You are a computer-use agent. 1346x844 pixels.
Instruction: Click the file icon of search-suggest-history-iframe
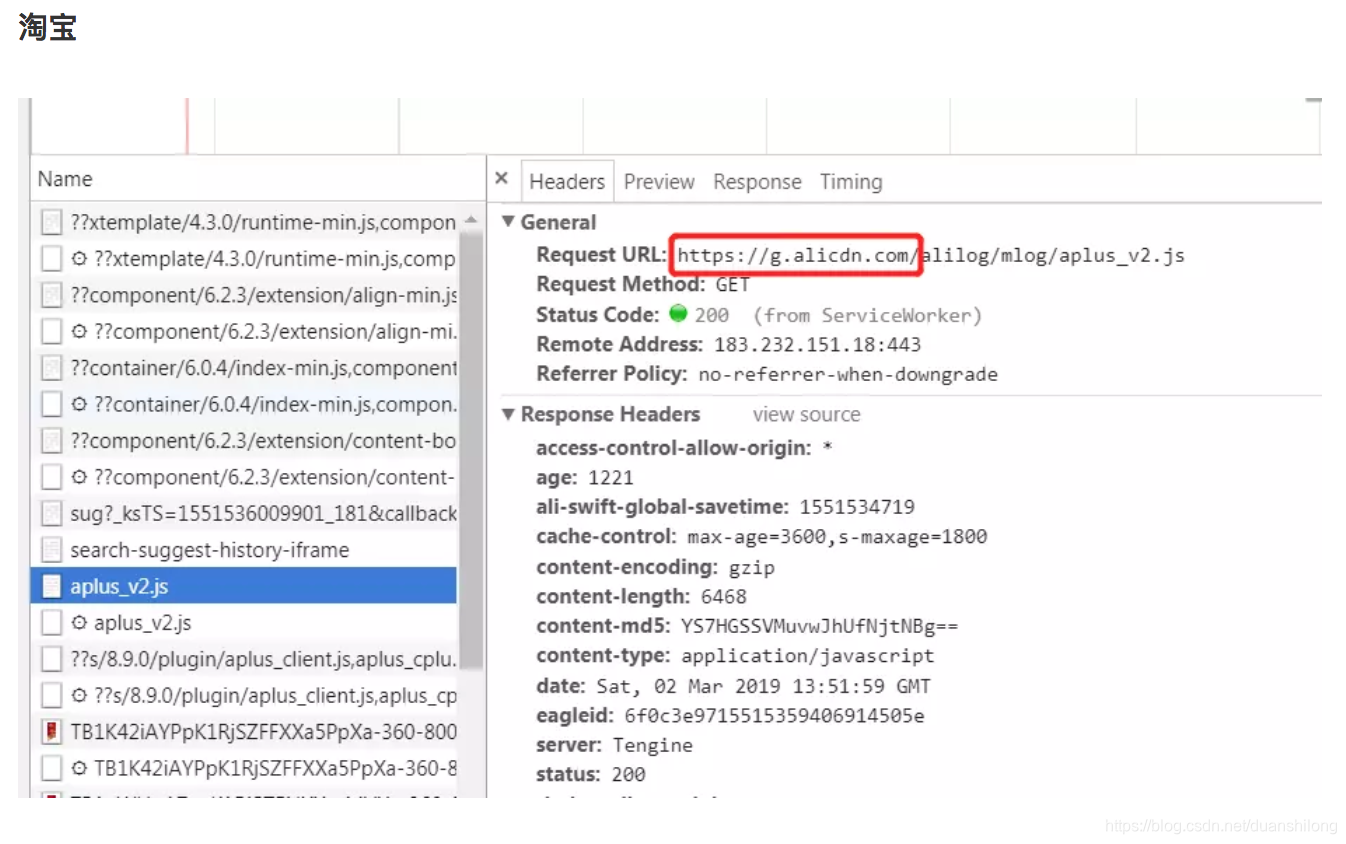pos(51,550)
